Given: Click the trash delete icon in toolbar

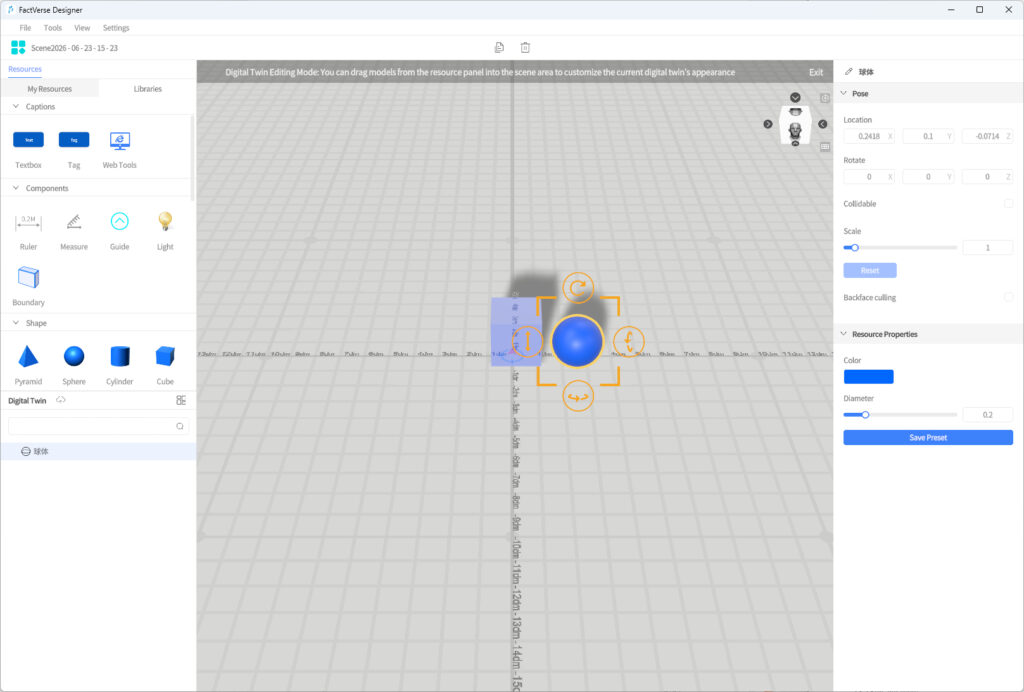Looking at the screenshot, I should pyautogui.click(x=525, y=47).
